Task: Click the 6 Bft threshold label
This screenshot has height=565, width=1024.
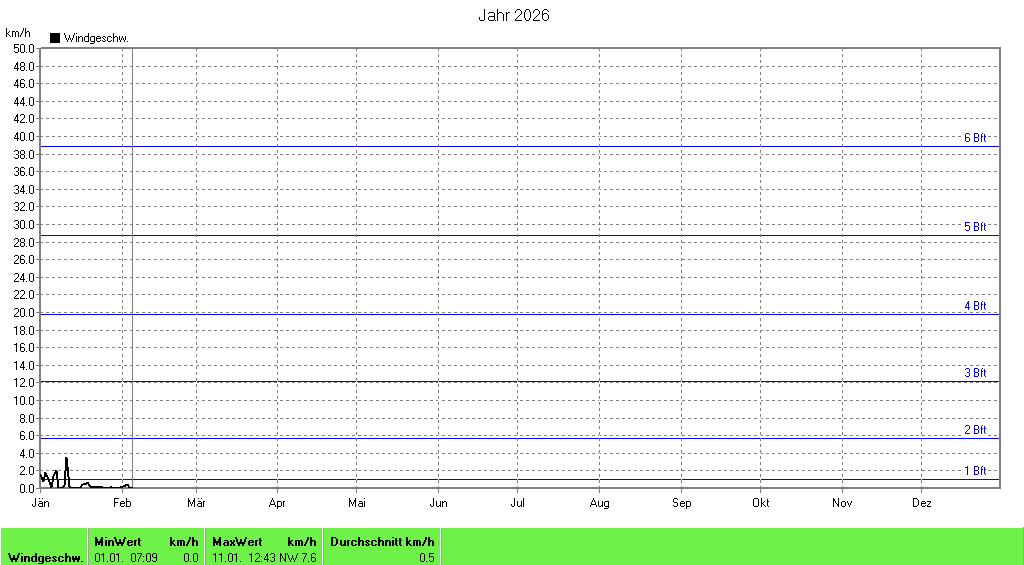Action: (975, 138)
